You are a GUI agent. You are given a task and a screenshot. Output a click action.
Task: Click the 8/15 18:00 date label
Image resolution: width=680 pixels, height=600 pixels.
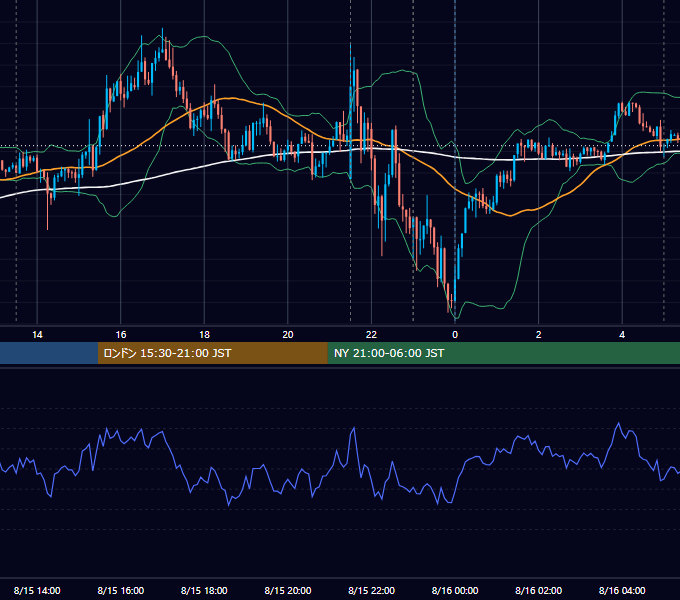(x=204, y=590)
